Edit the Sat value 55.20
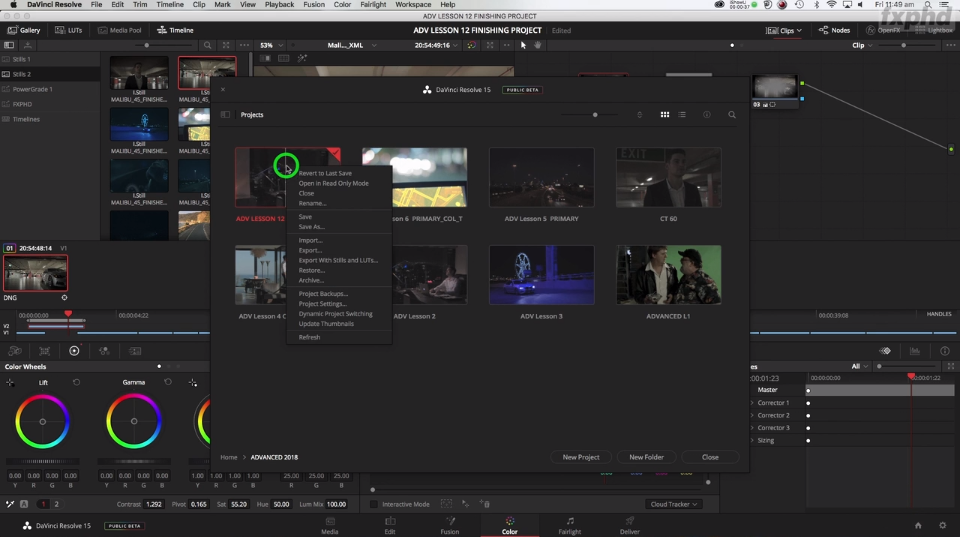Viewport: 960px width, 537px height. coord(239,504)
